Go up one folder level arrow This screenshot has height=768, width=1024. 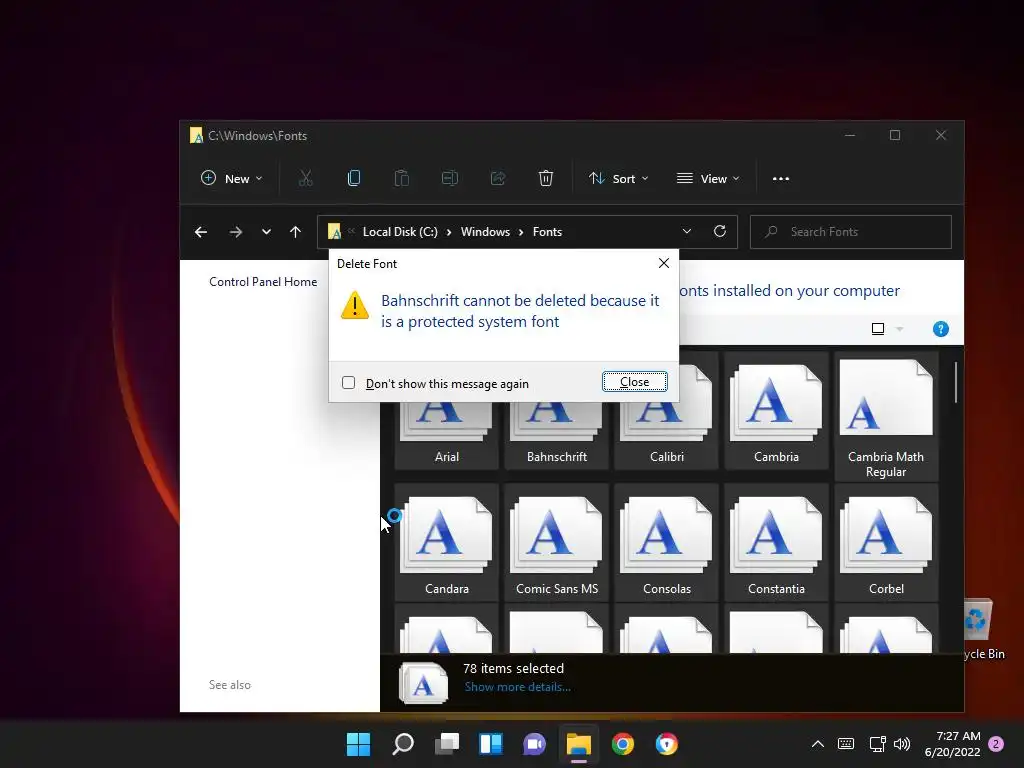click(x=295, y=232)
